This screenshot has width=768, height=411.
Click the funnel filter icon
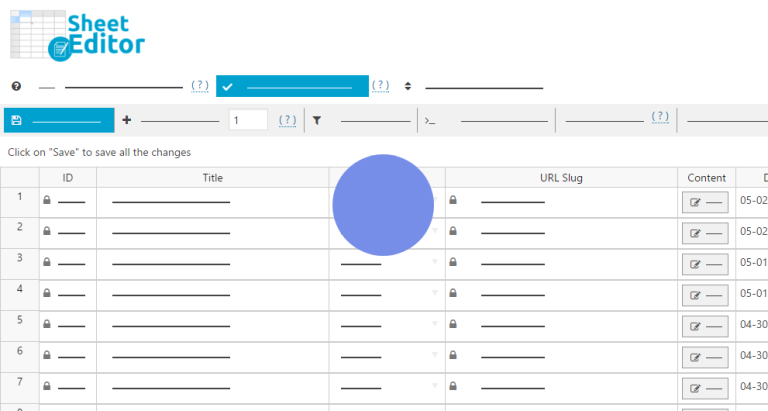coord(317,120)
